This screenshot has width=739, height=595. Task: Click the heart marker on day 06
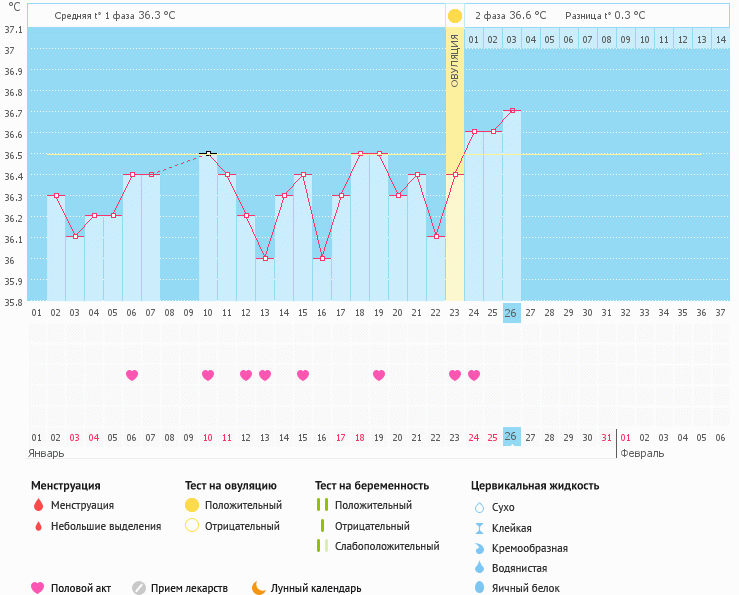click(132, 375)
